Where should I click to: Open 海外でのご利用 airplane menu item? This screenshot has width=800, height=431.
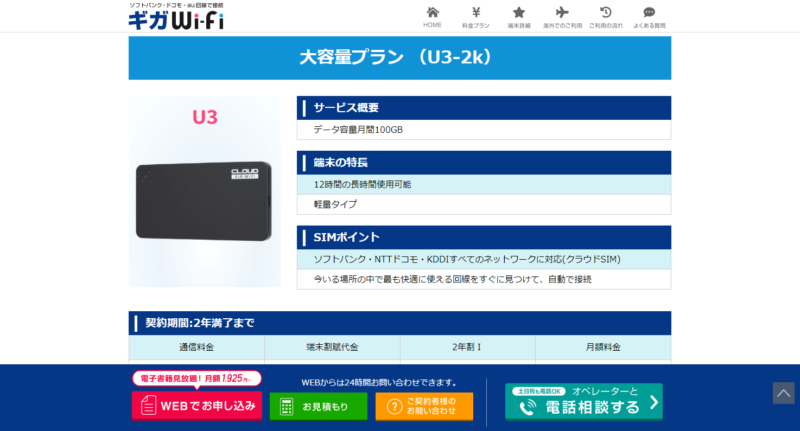pyautogui.click(x=562, y=17)
